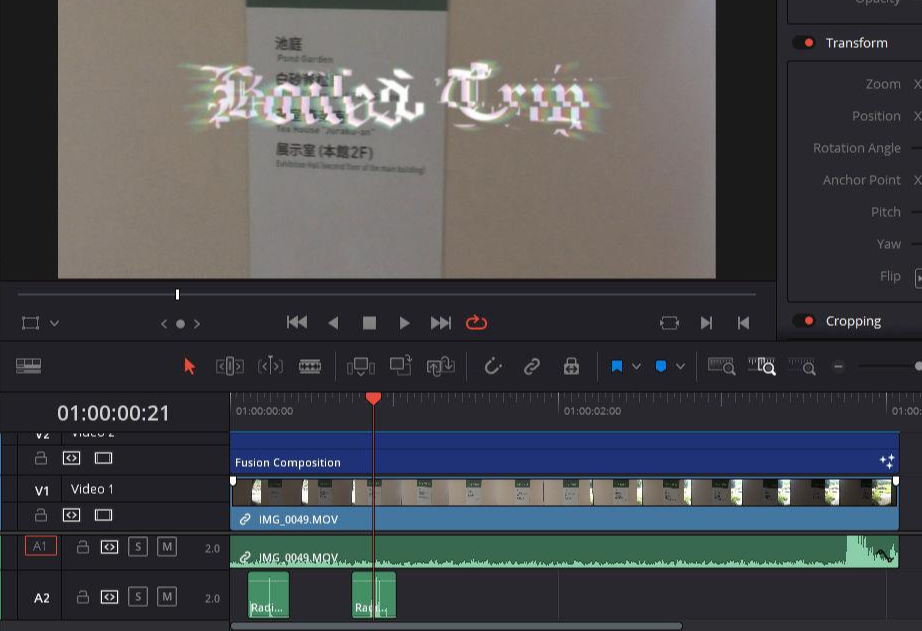Image resolution: width=922 pixels, height=631 pixels.
Task: Stop playback
Action: [x=369, y=323]
